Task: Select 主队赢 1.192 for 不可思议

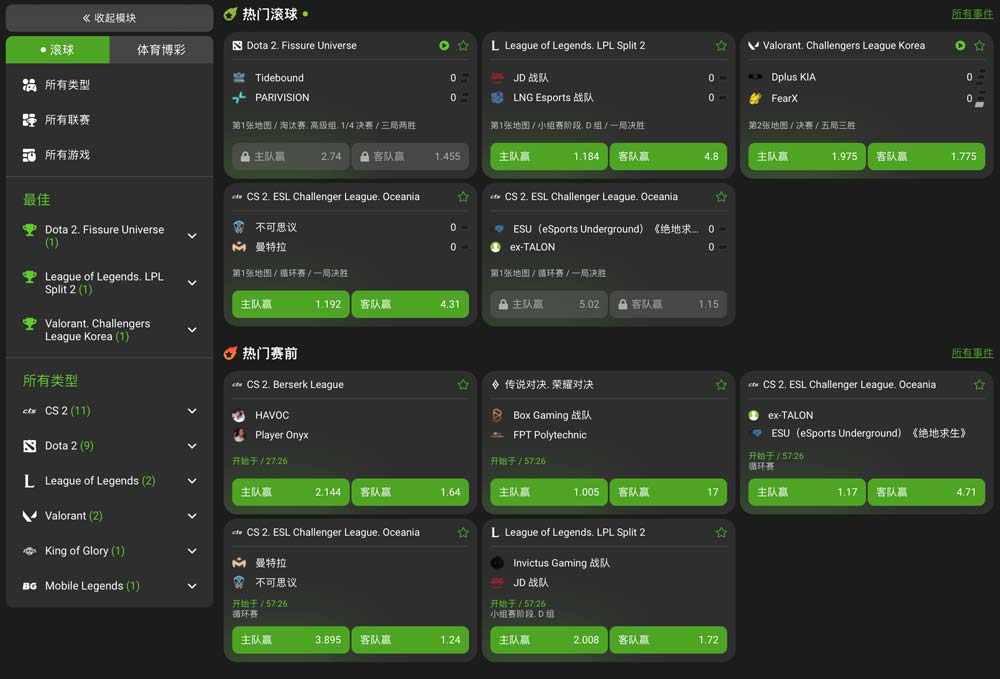Action: (x=291, y=304)
